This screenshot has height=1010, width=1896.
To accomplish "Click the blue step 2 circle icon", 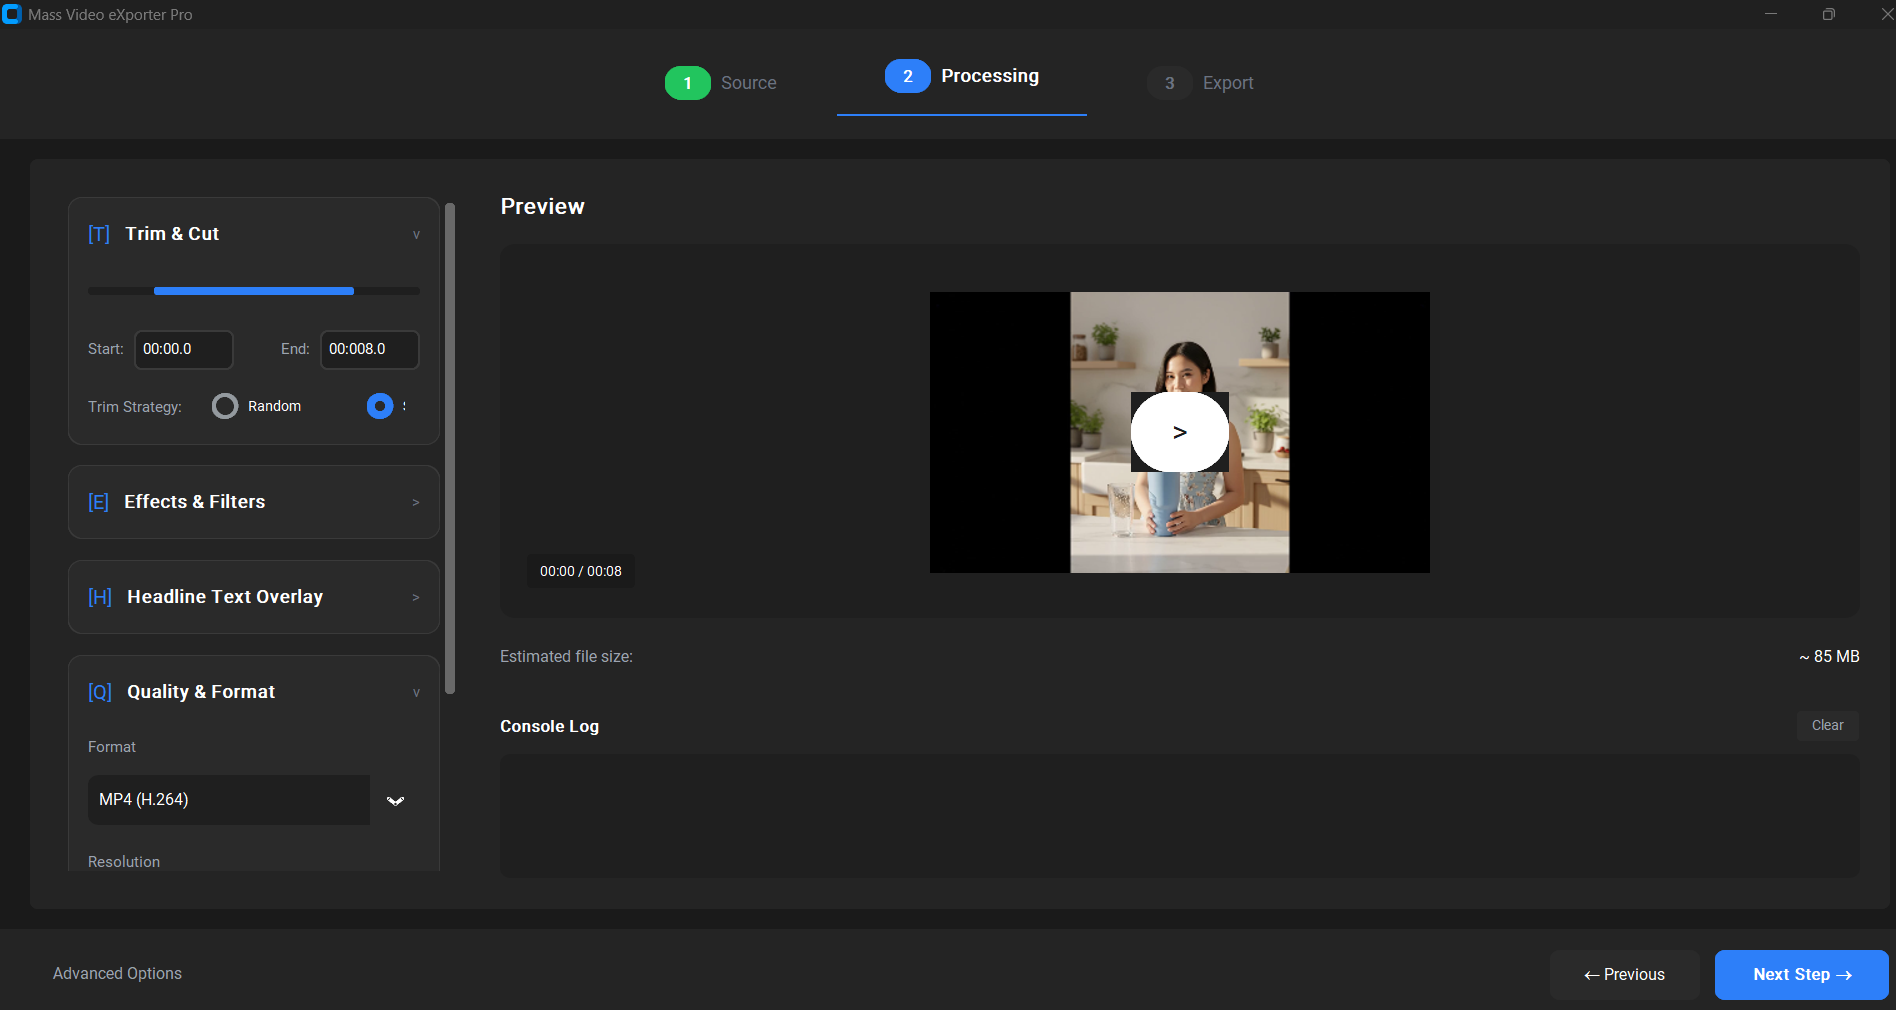I will (907, 76).
